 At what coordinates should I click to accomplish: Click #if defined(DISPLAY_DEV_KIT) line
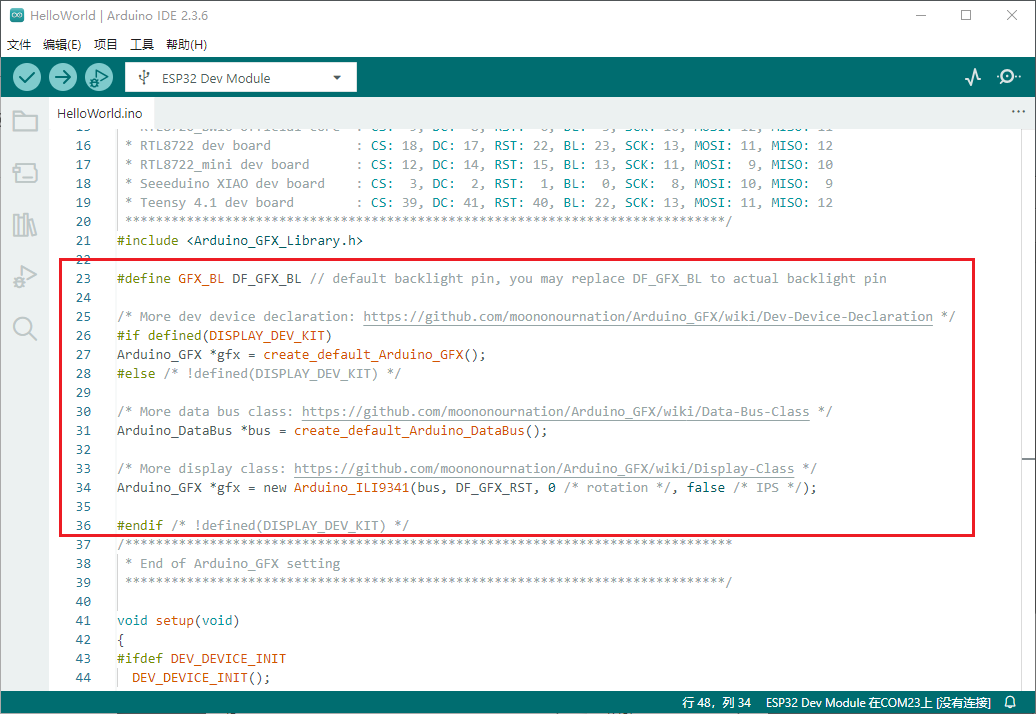tap(224, 336)
